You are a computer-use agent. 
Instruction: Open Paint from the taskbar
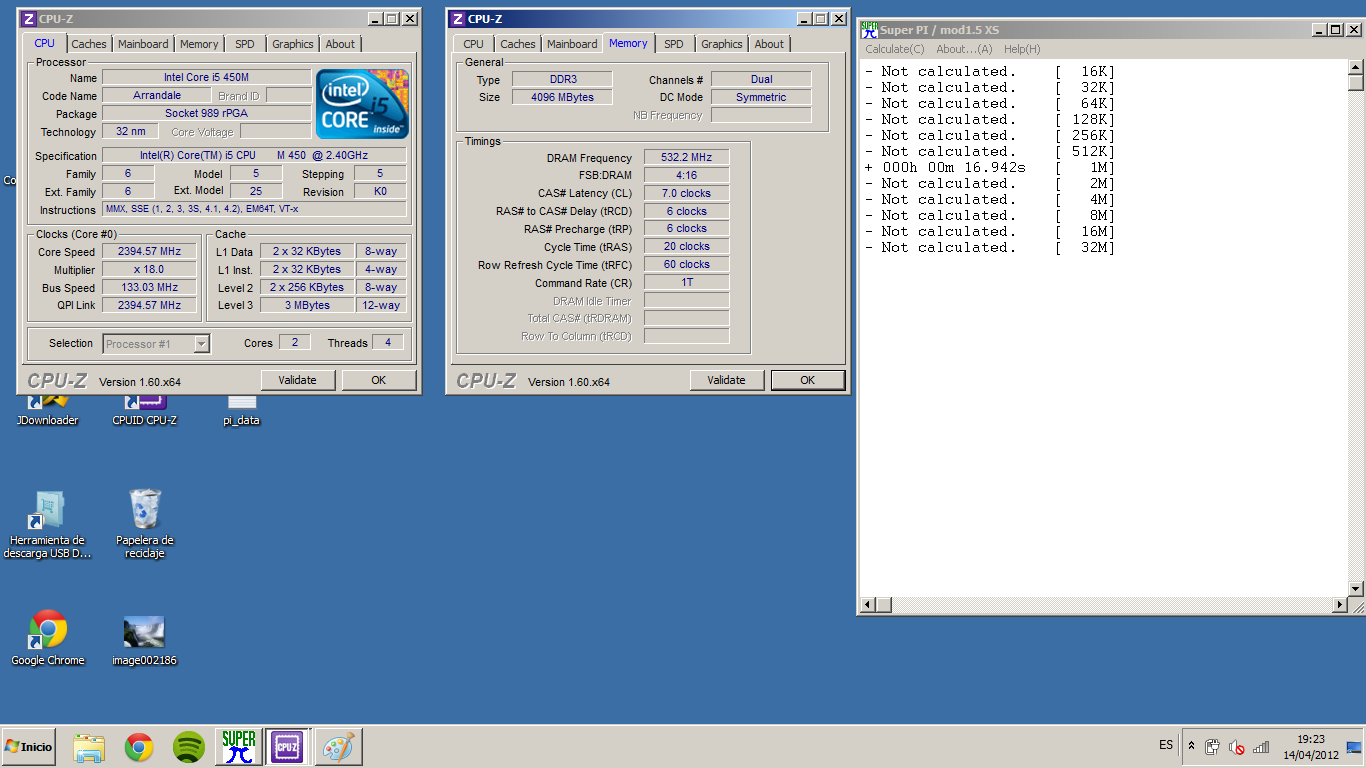[x=339, y=747]
